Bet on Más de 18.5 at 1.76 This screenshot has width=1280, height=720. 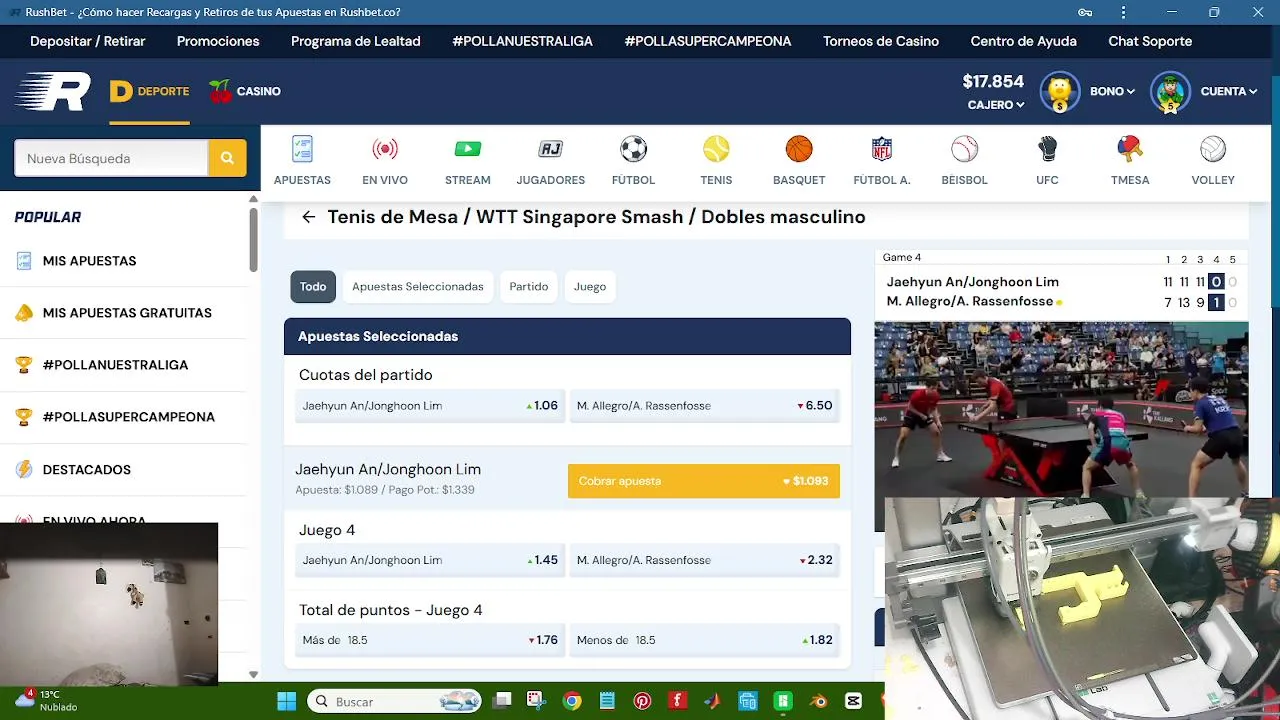(x=429, y=640)
